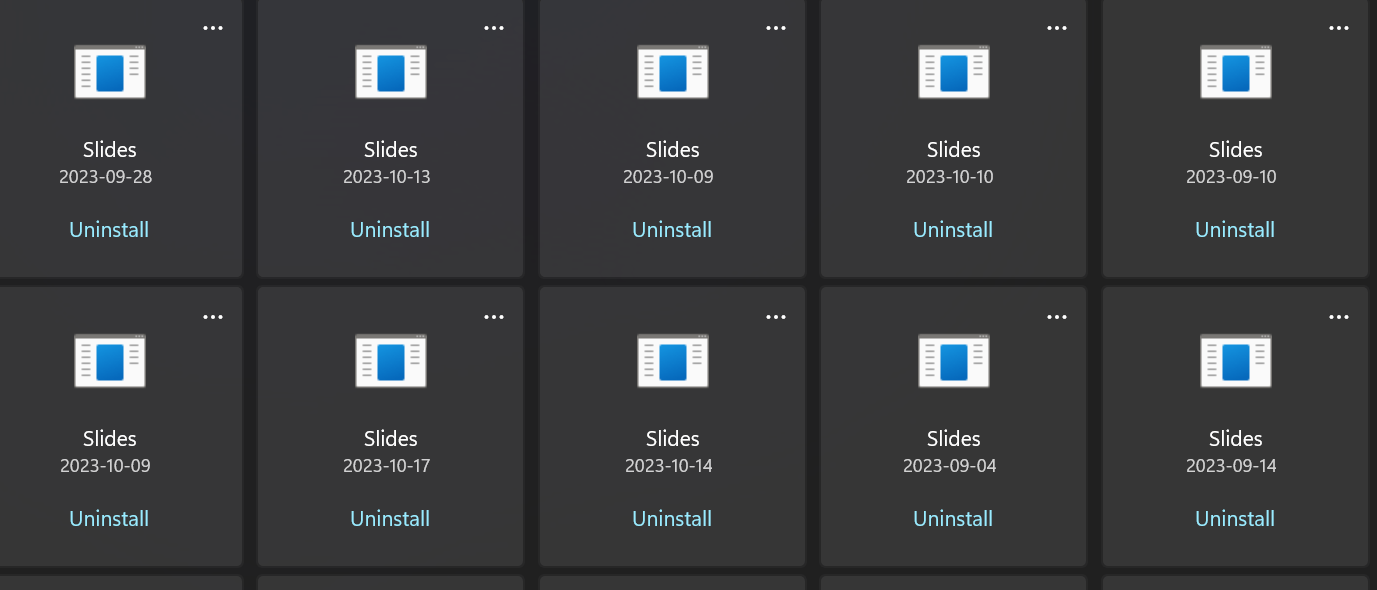Open the three-dot menu for Slides 2023-10-14
1377x590 pixels.
[776, 317]
